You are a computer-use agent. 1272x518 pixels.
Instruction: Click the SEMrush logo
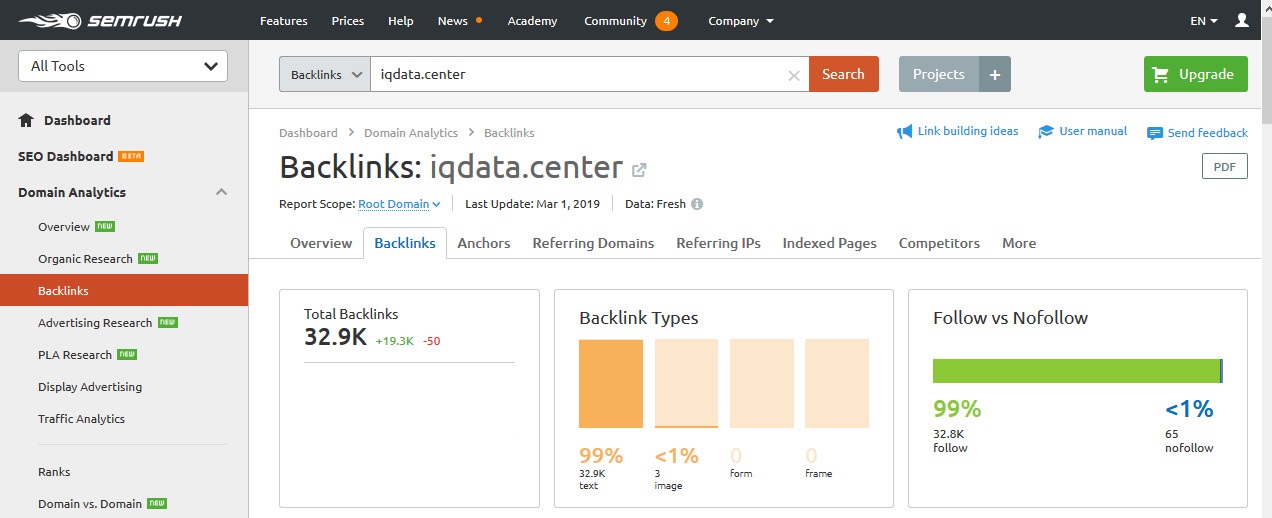click(98, 20)
